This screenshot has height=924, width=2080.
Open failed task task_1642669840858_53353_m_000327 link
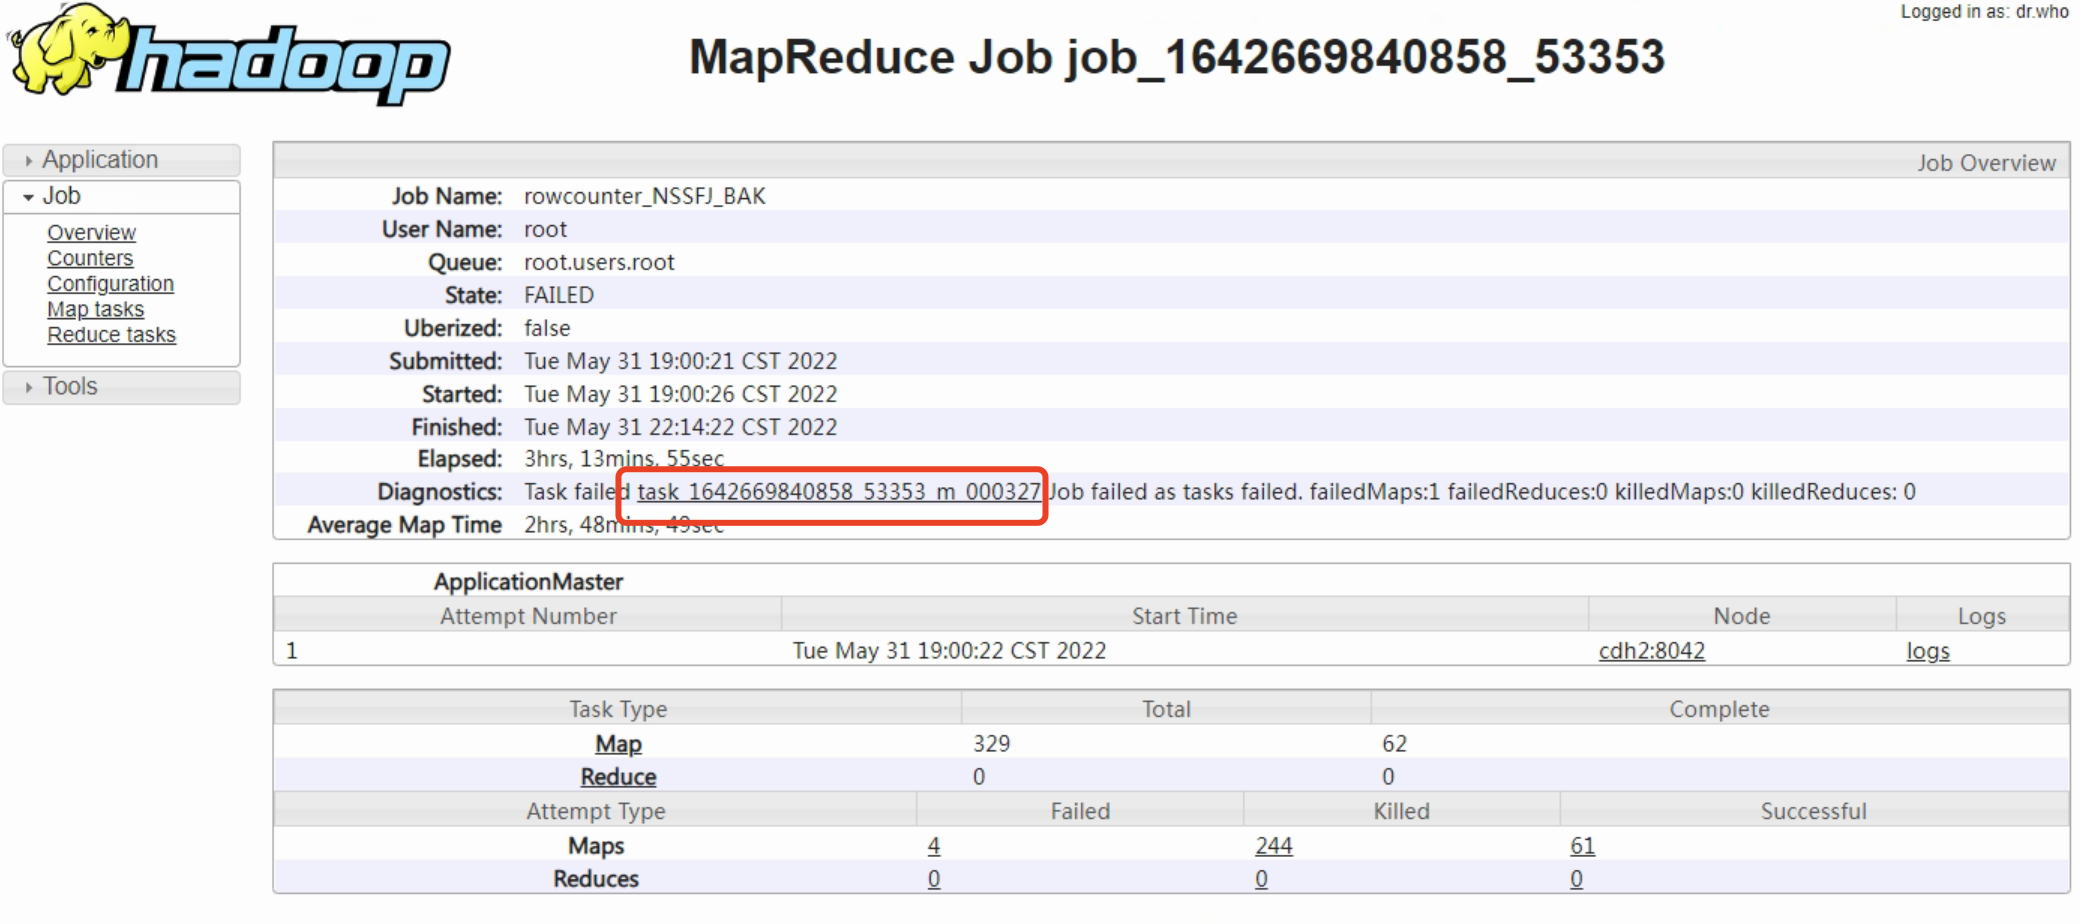coord(839,492)
